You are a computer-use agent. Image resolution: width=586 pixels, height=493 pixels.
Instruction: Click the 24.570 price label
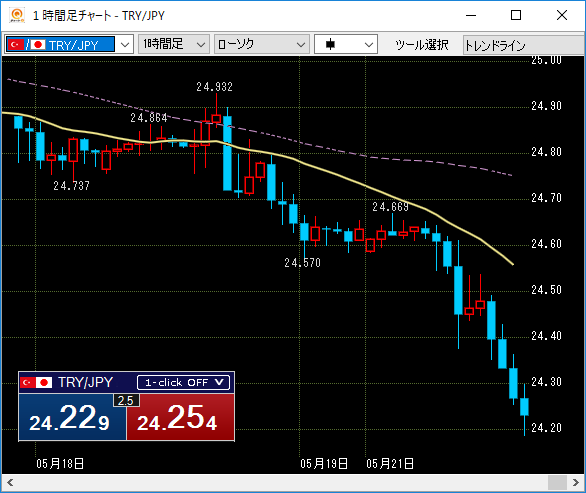[x=302, y=263]
